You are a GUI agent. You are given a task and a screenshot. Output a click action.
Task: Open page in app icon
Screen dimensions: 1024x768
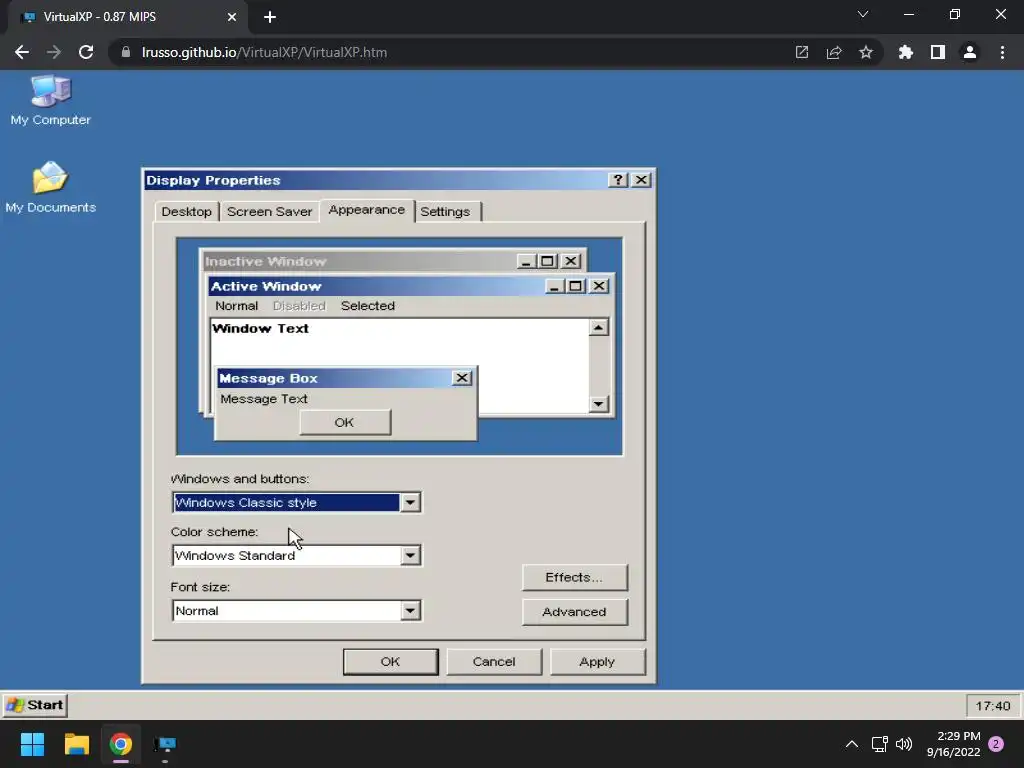(x=801, y=52)
